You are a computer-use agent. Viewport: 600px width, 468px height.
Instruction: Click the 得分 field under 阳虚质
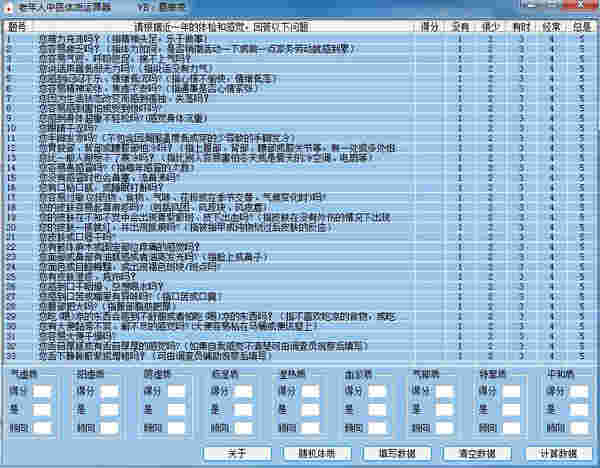(109, 391)
